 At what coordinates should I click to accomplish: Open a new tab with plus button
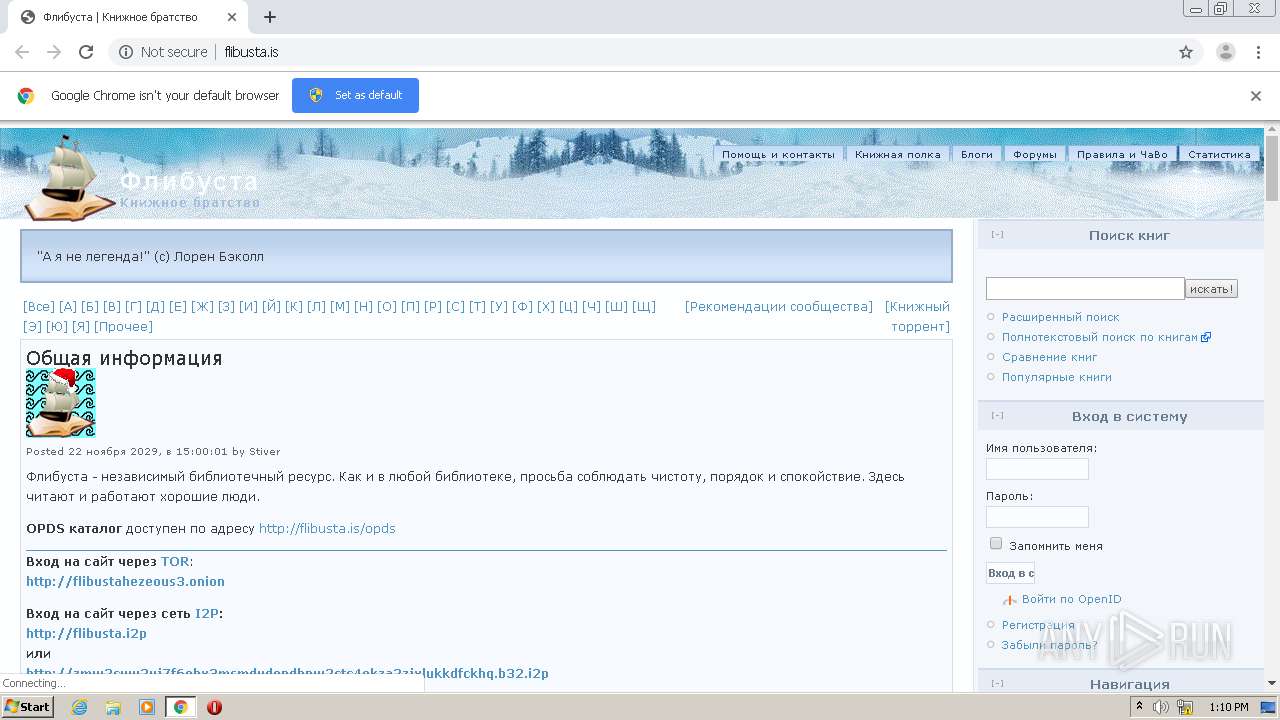(270, 17)
